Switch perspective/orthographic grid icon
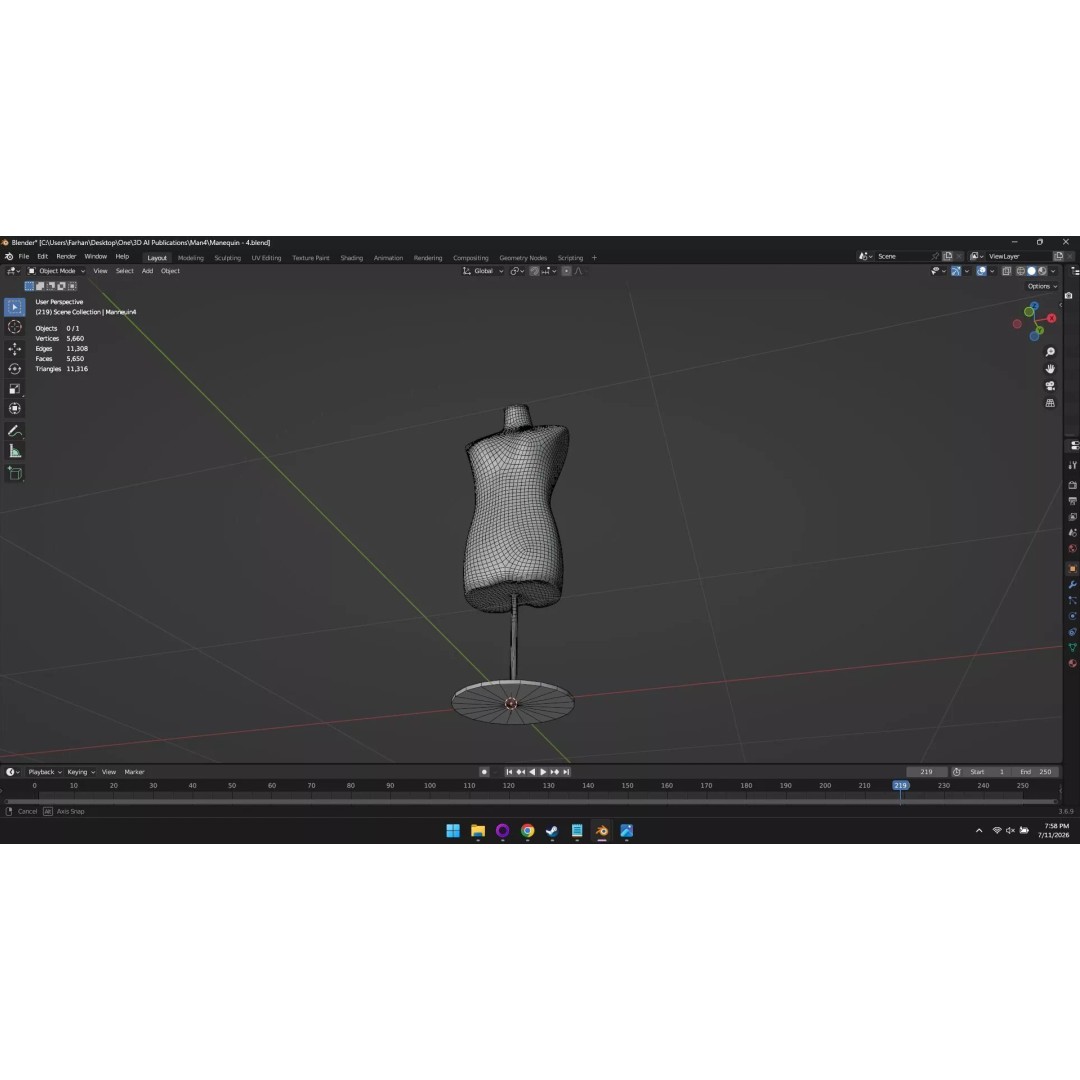 (1050, 403)
